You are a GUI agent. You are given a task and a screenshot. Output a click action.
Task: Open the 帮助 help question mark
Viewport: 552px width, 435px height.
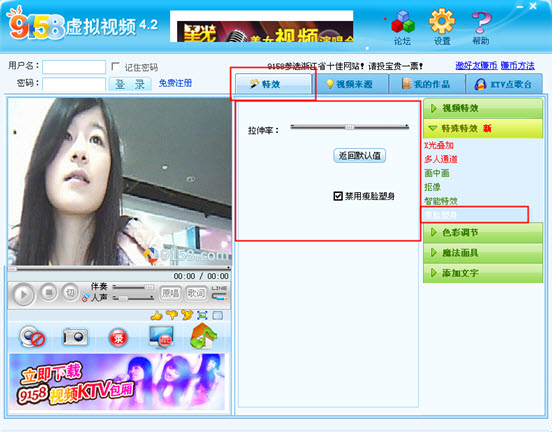click(481, 27)
